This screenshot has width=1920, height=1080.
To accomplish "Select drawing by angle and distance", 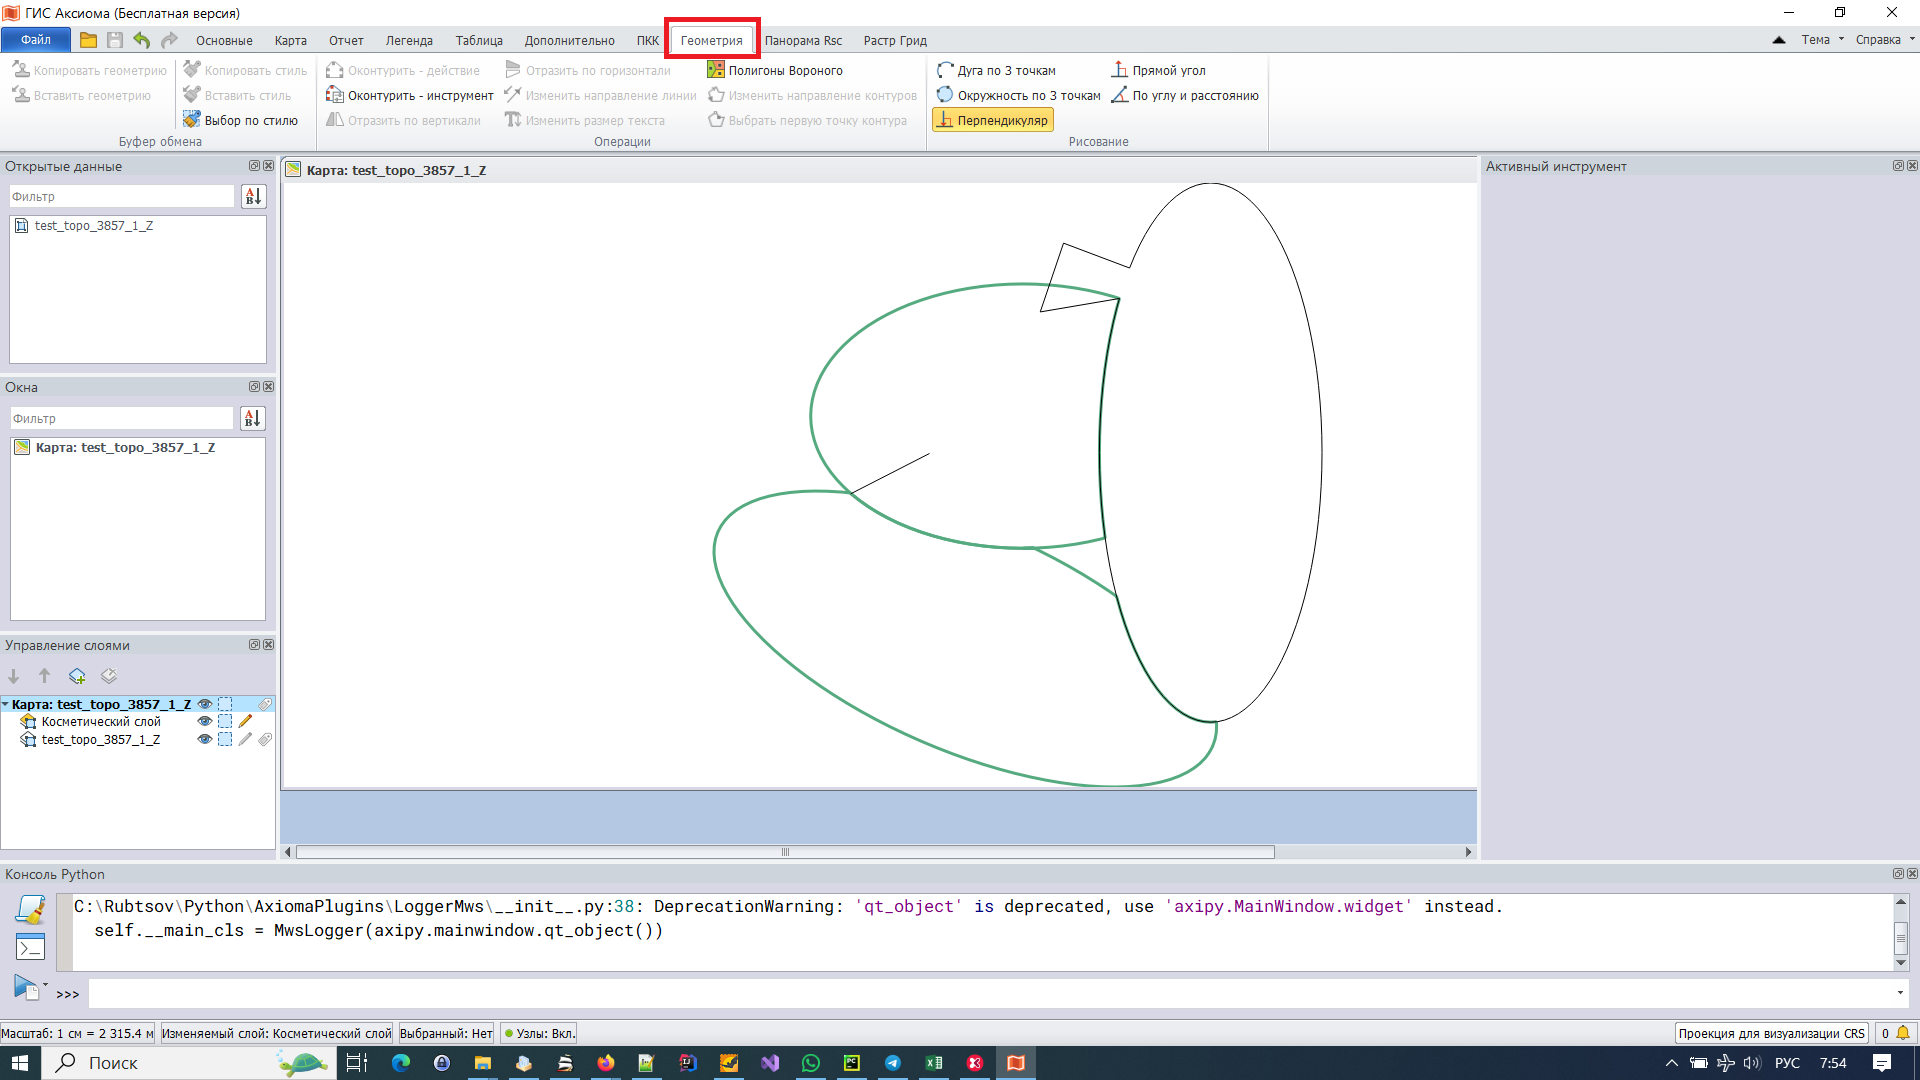I will coord(1192,96).
